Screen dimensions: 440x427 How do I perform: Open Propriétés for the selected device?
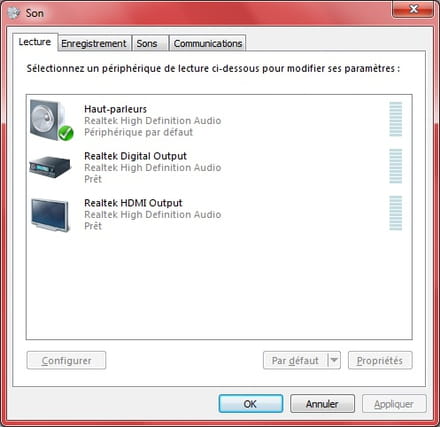click(380, 360)
